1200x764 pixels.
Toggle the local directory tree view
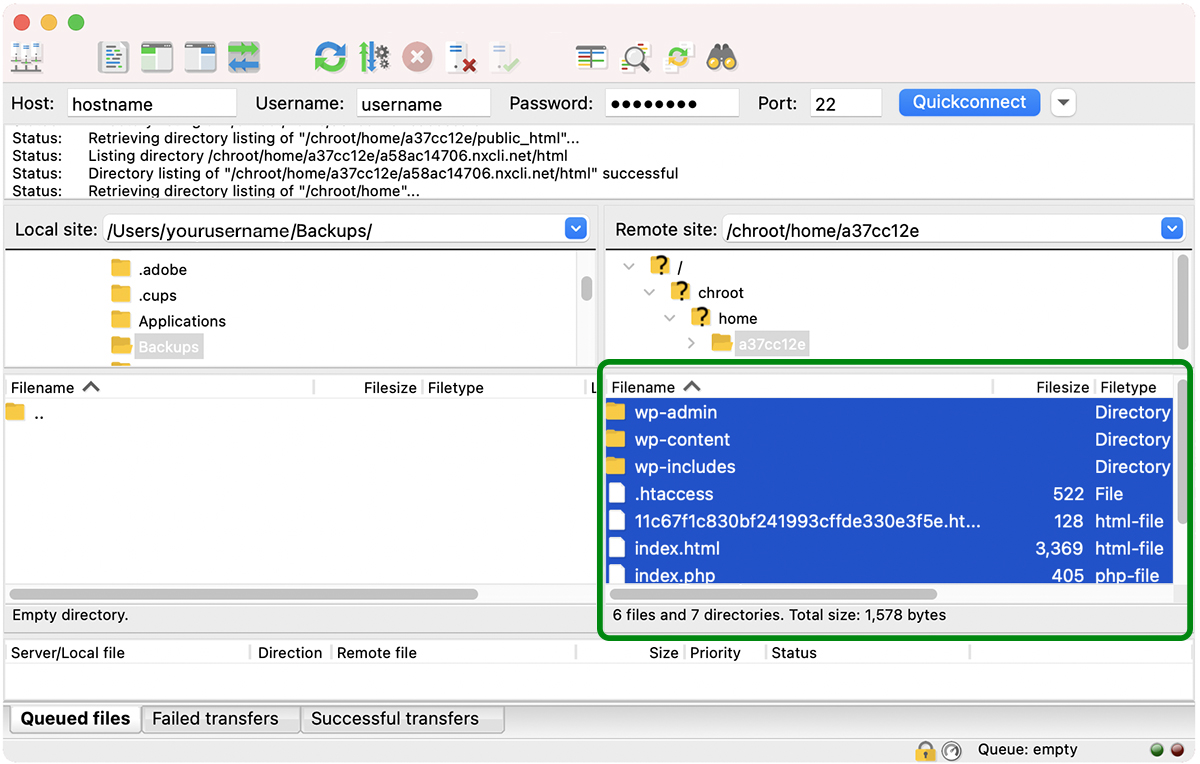tap(157, 58)
